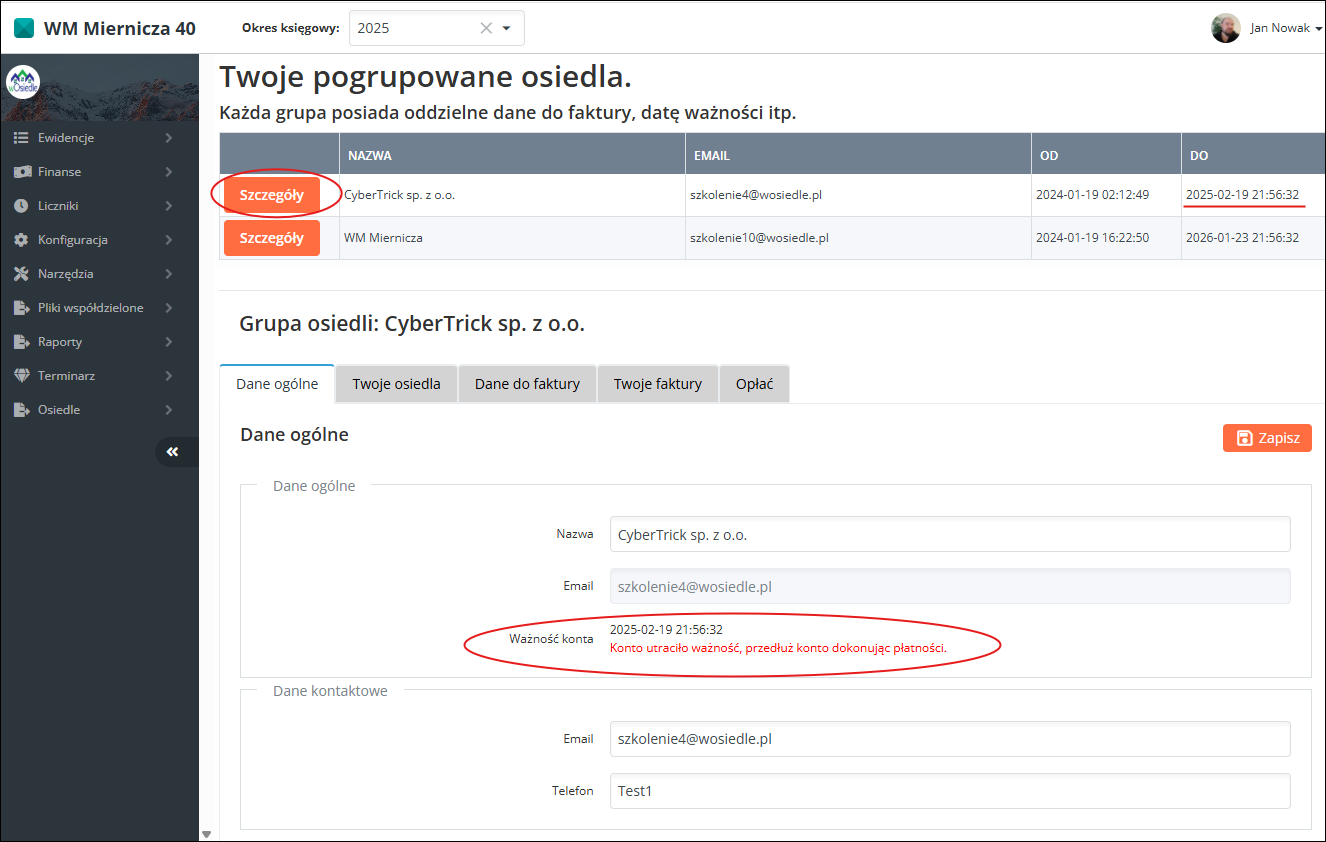Collapse sidebar with double-chevron button
1326x842 pixels.
click(x=173, y=452)
